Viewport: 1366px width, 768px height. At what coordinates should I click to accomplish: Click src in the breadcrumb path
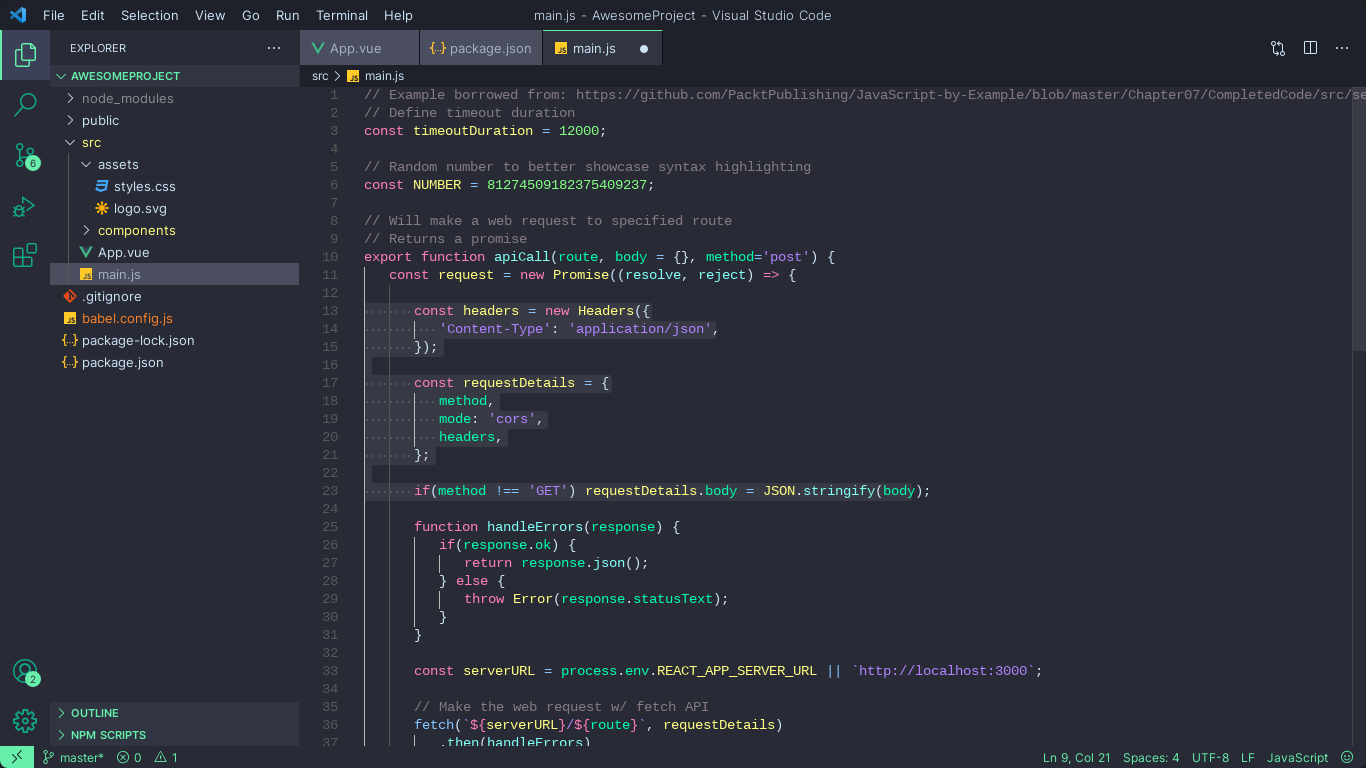[x=320, y=76]
